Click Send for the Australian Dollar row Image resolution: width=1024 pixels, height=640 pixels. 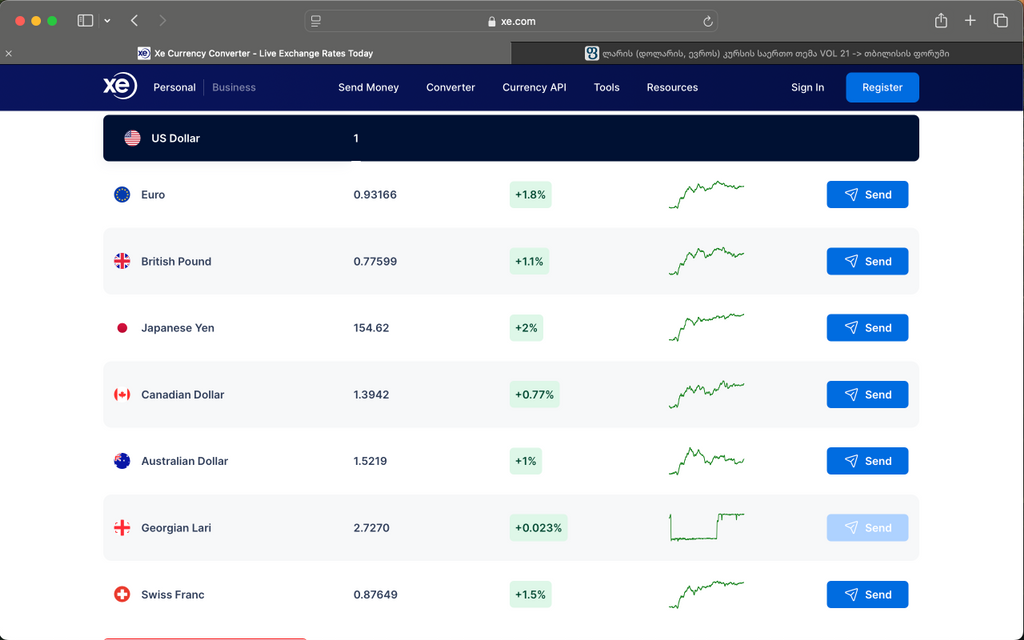867,461
